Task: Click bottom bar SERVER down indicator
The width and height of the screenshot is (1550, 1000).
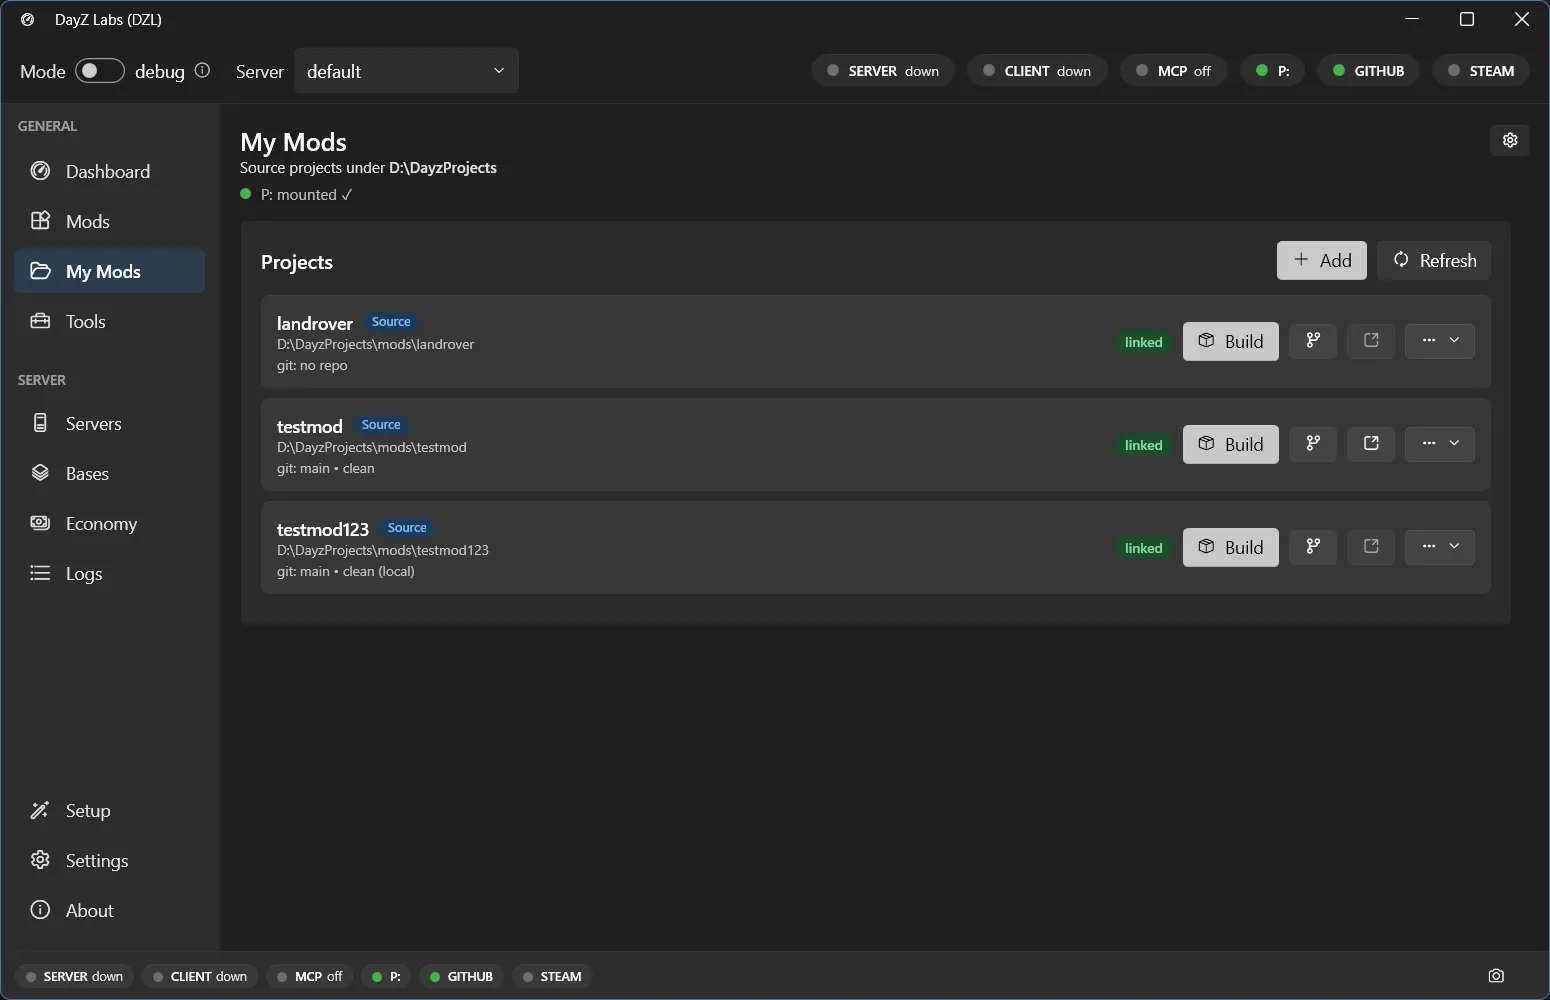Action: point(75,976)
